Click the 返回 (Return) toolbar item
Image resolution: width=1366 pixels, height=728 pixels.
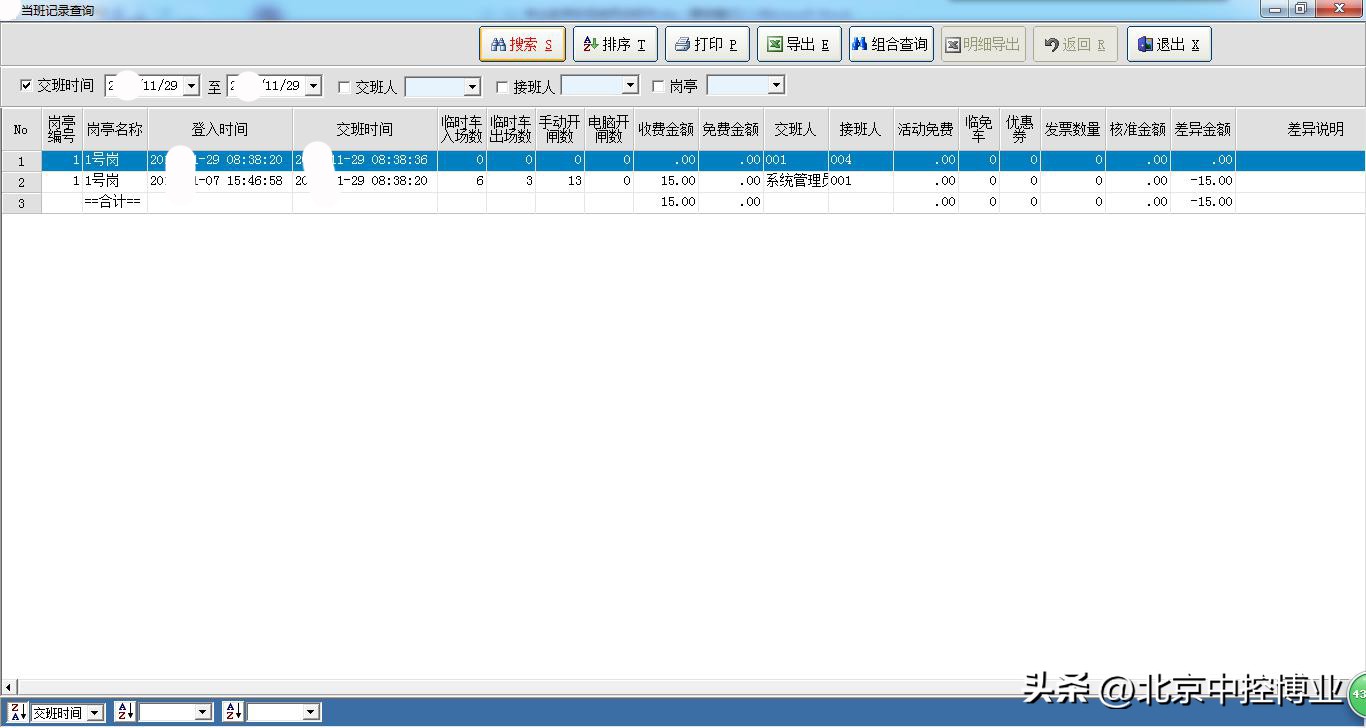click(x=1075, y=43)
